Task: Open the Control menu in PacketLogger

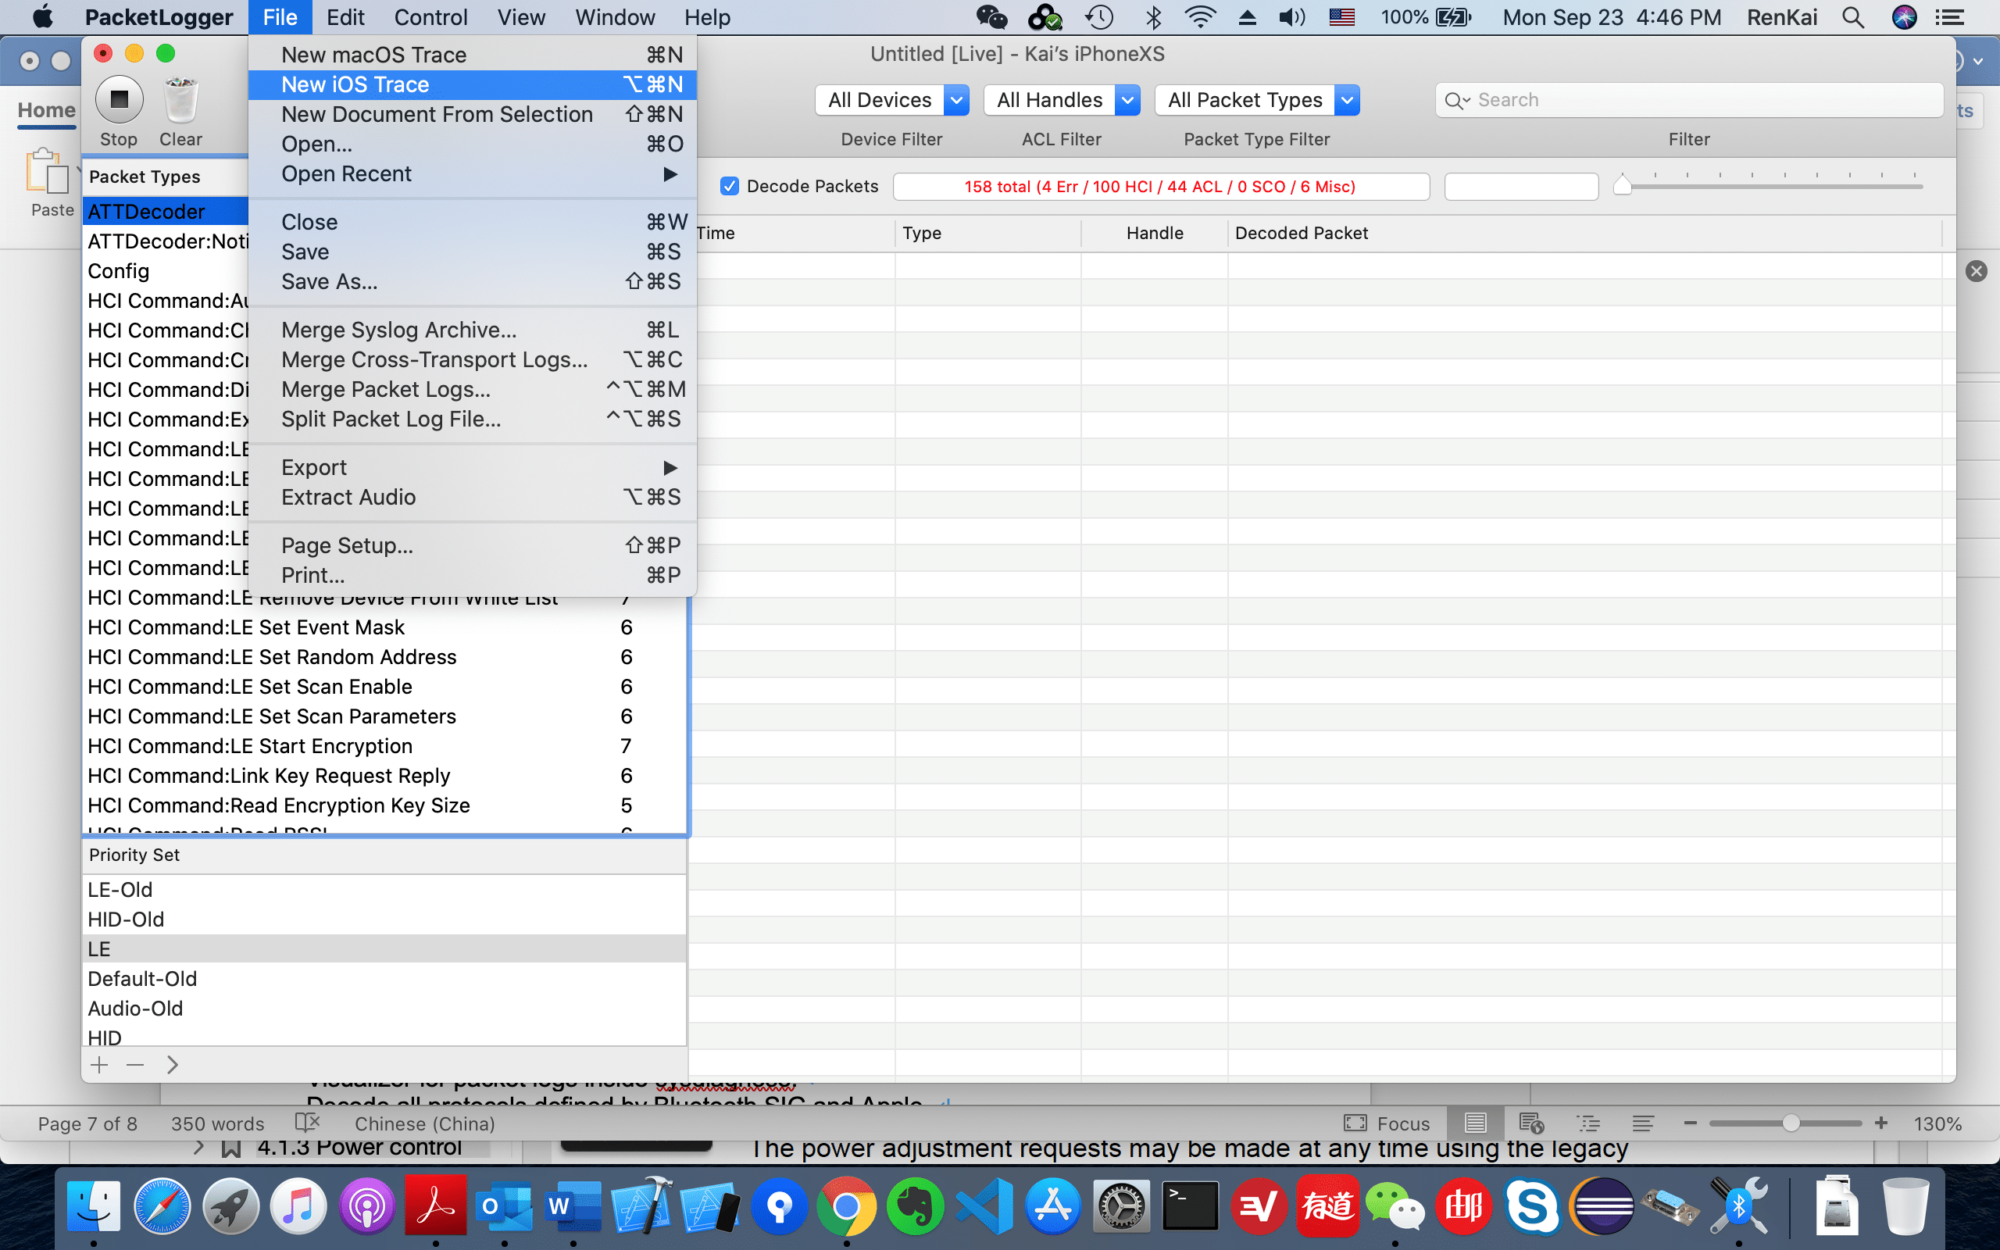Action: pos(430,17)
